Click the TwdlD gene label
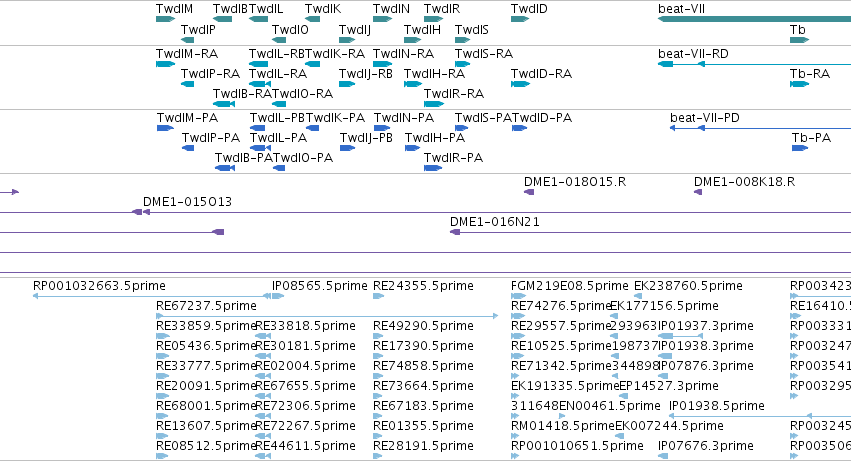The image size is (851, 461). pyautogui.click(x=529, y=9)
